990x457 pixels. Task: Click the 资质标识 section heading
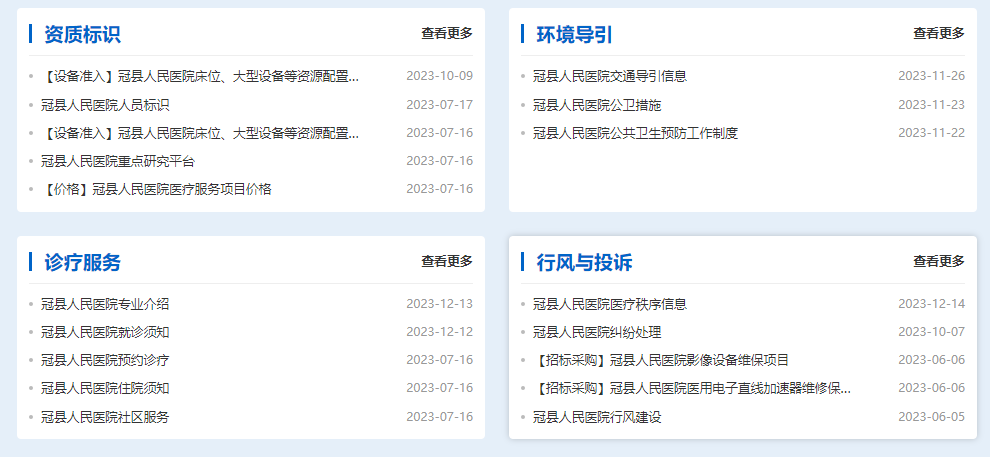pos(82,34)
